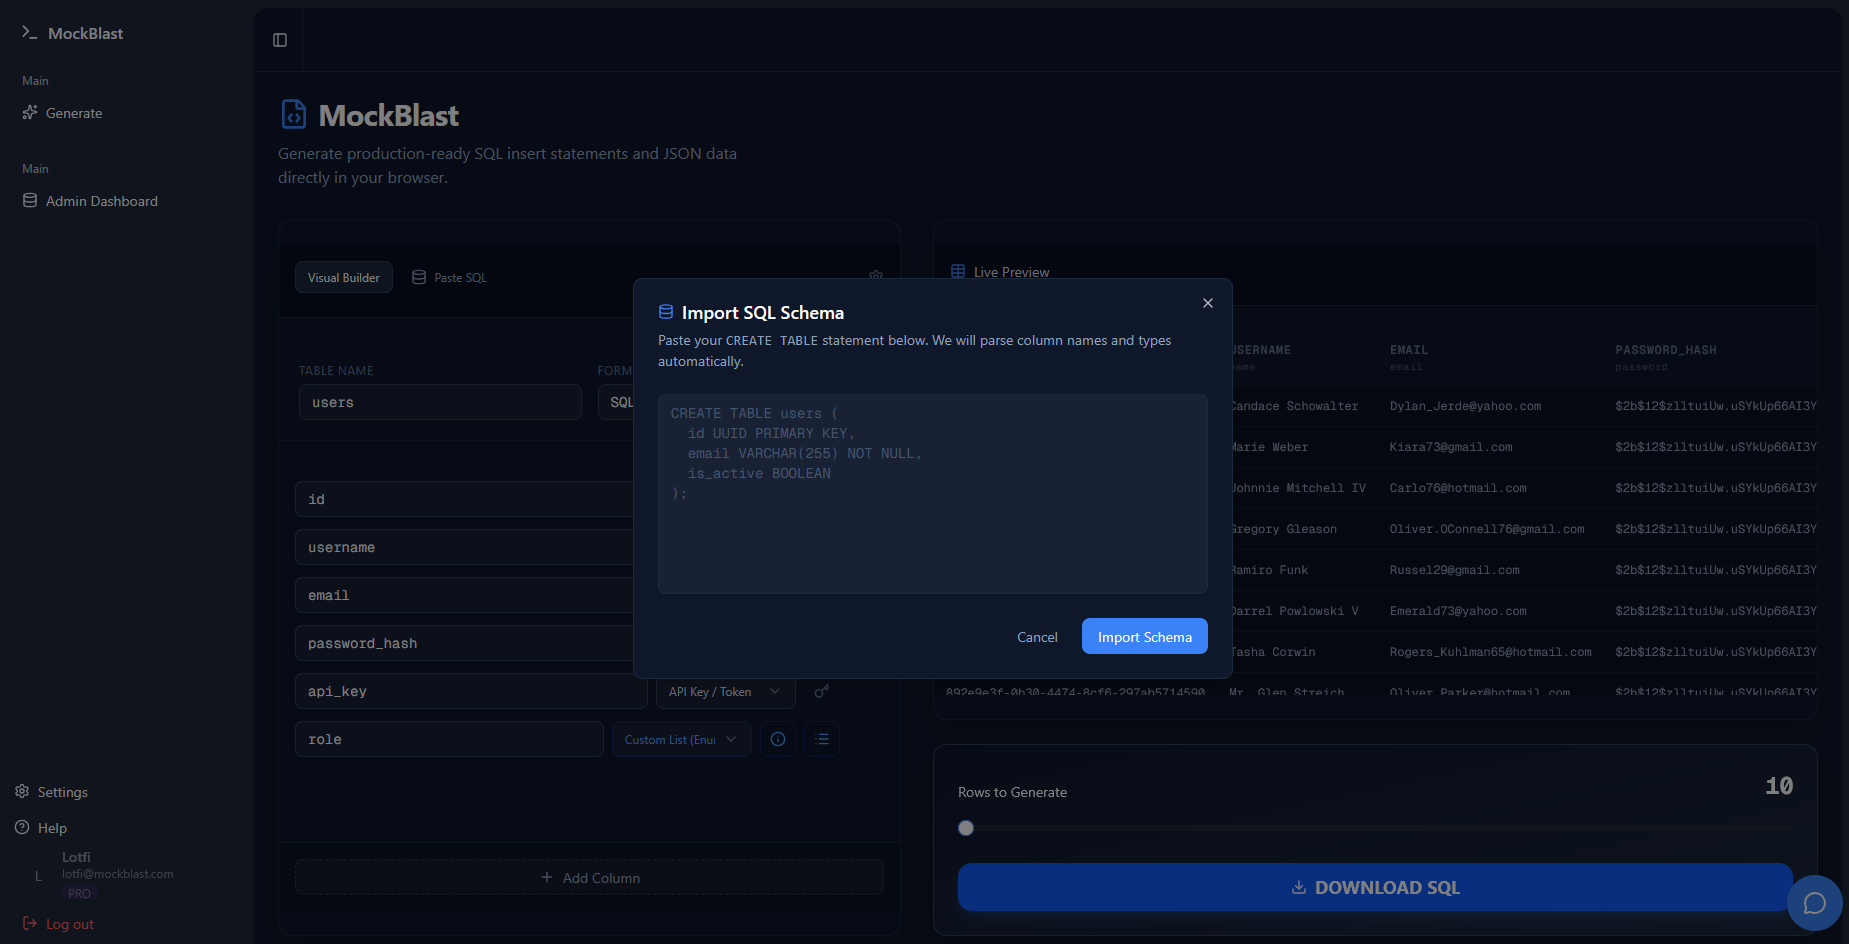The image size is (1849, 944).
Task: Click the Import Schema button
Action: (1145, 636)
